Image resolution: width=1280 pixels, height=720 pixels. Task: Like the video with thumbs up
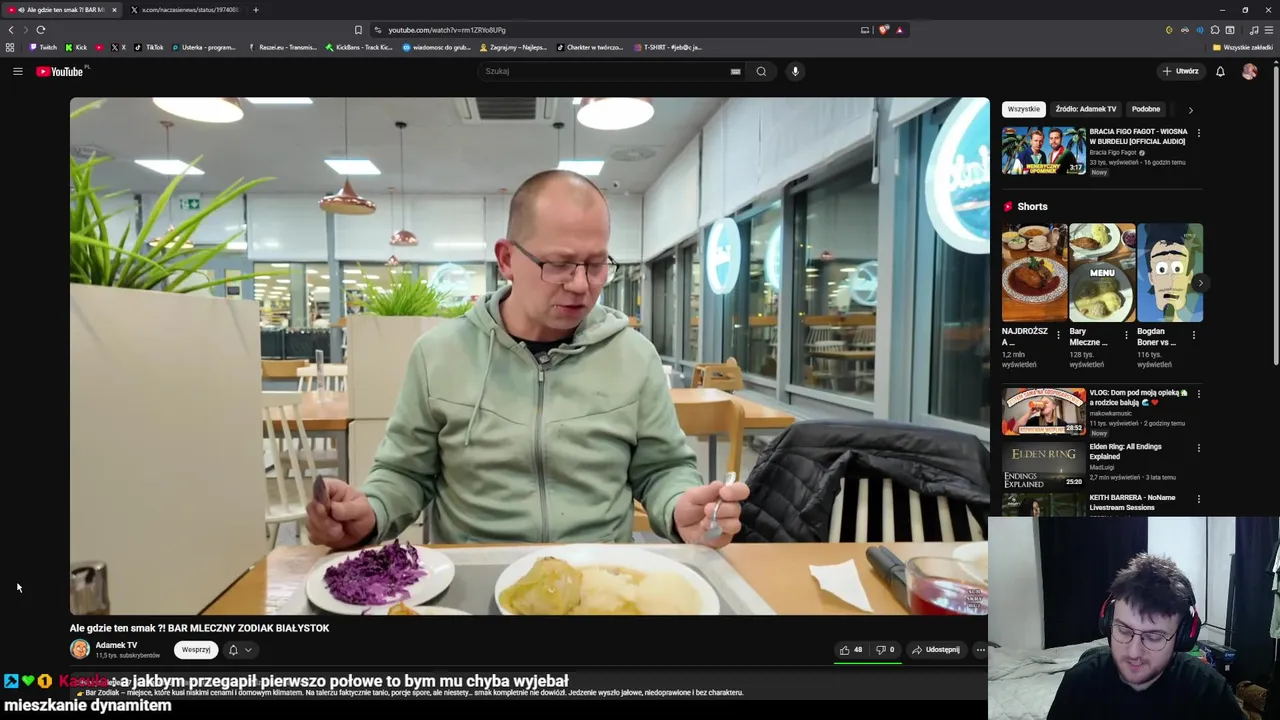851,650
